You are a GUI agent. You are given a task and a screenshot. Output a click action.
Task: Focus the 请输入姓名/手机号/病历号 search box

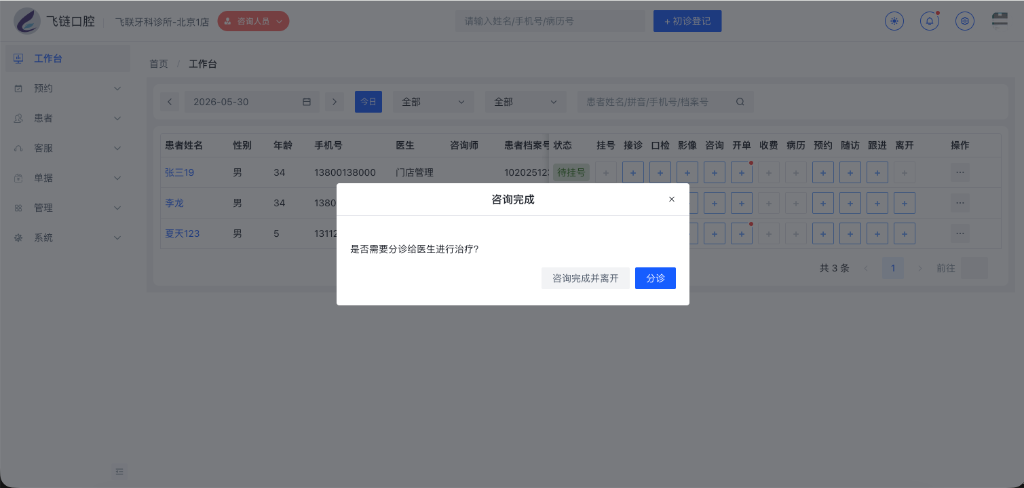pos(550,21)
